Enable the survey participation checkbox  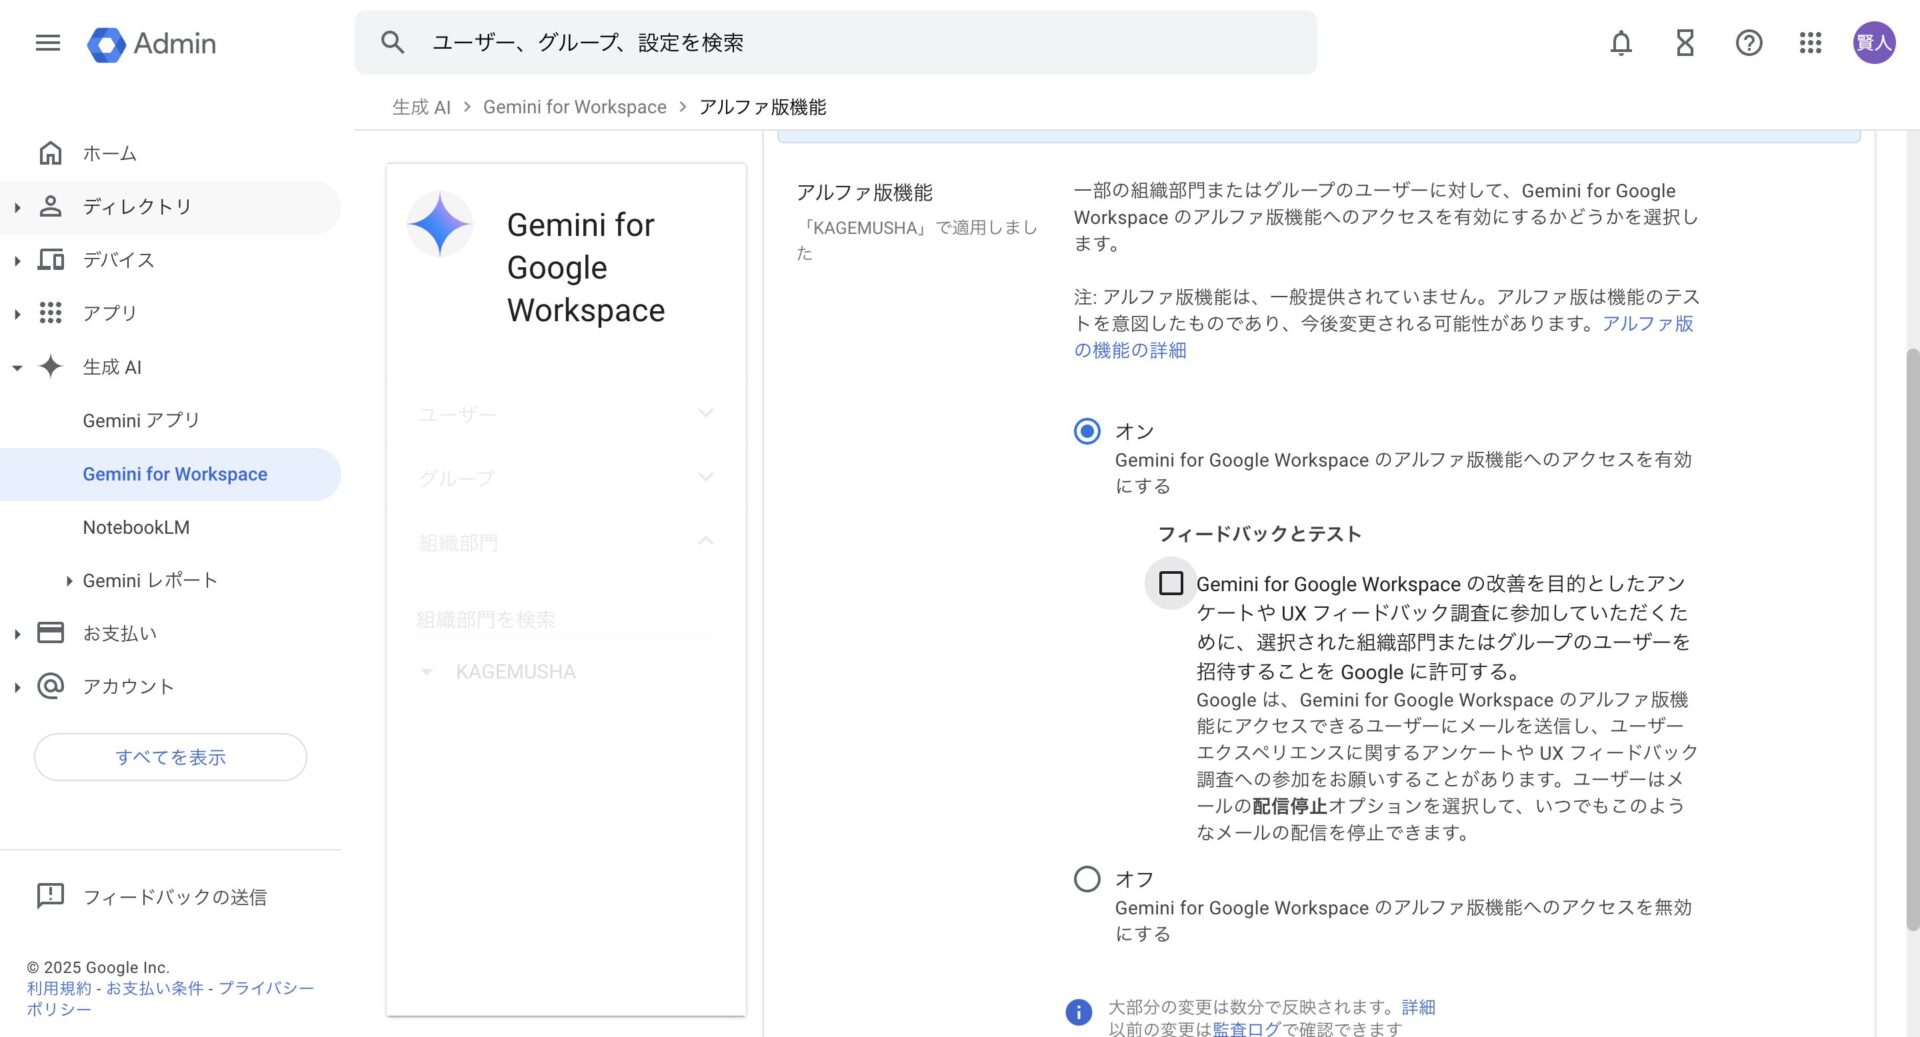pos(1170,584)
